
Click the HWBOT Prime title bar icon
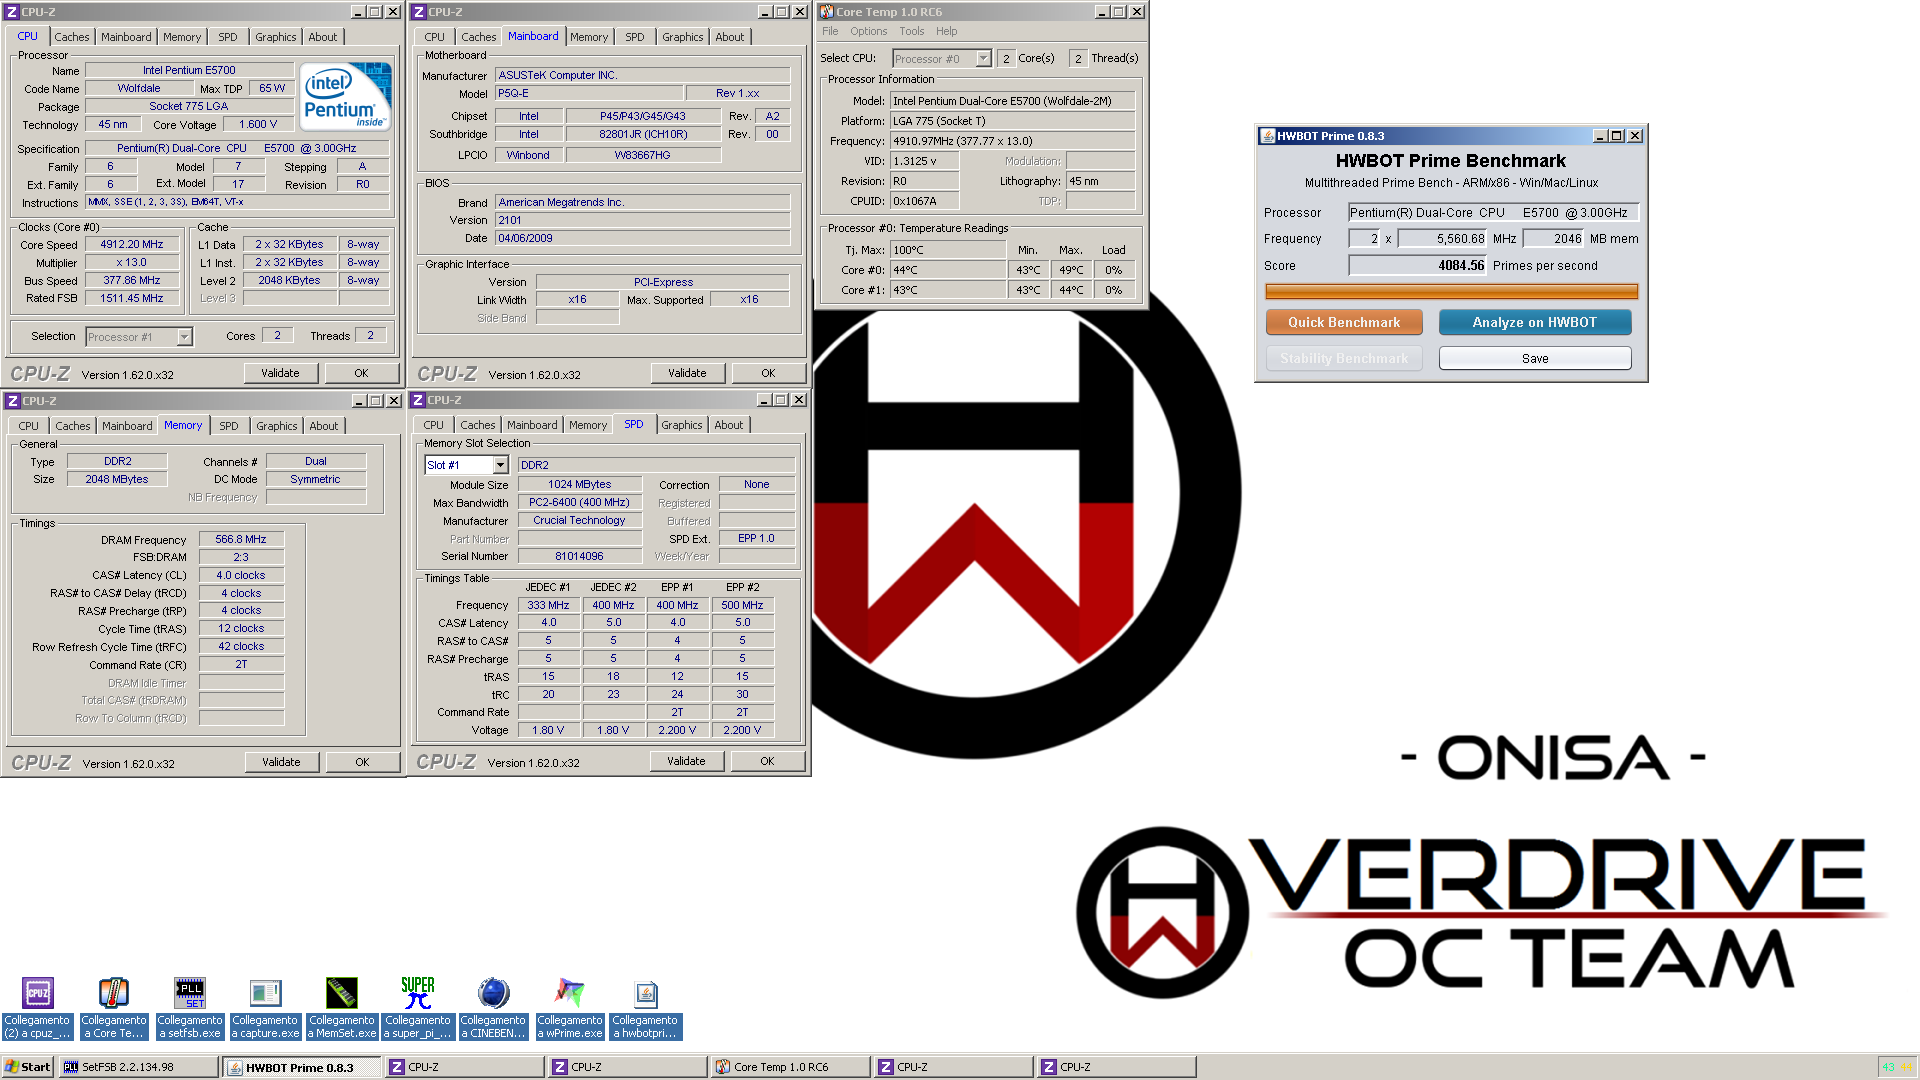pos(1267,136)
